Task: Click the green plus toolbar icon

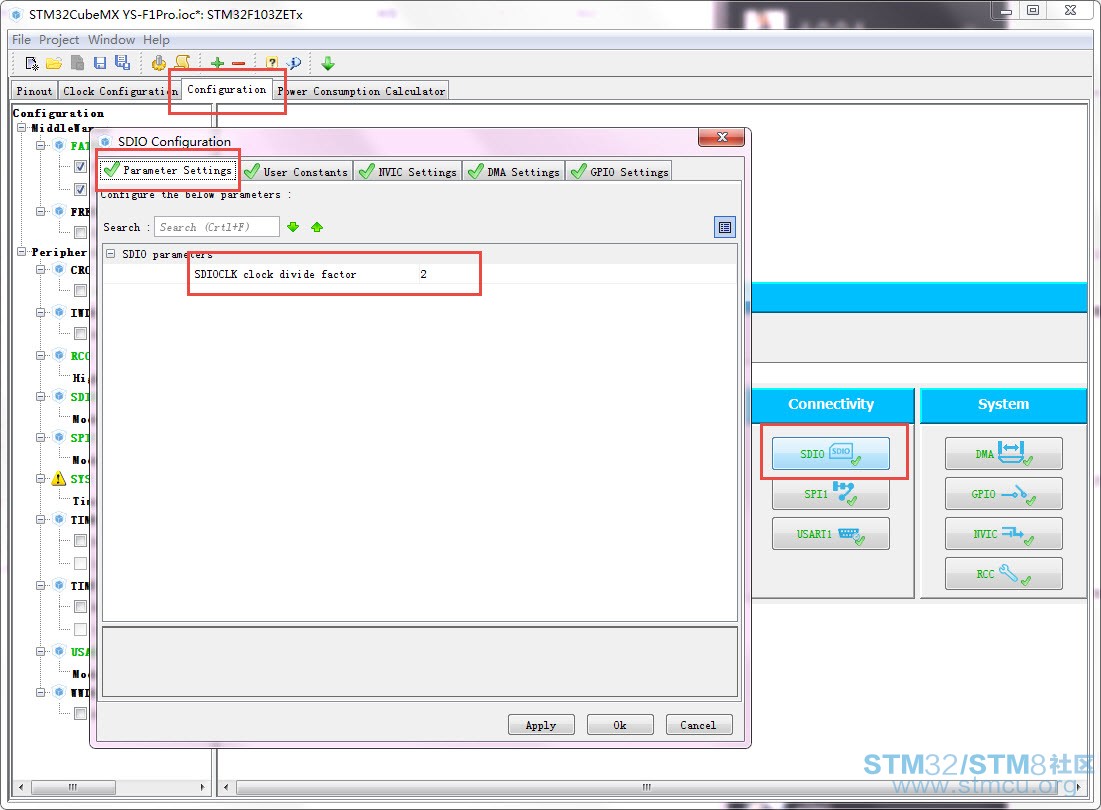Action: pos(217,64)
